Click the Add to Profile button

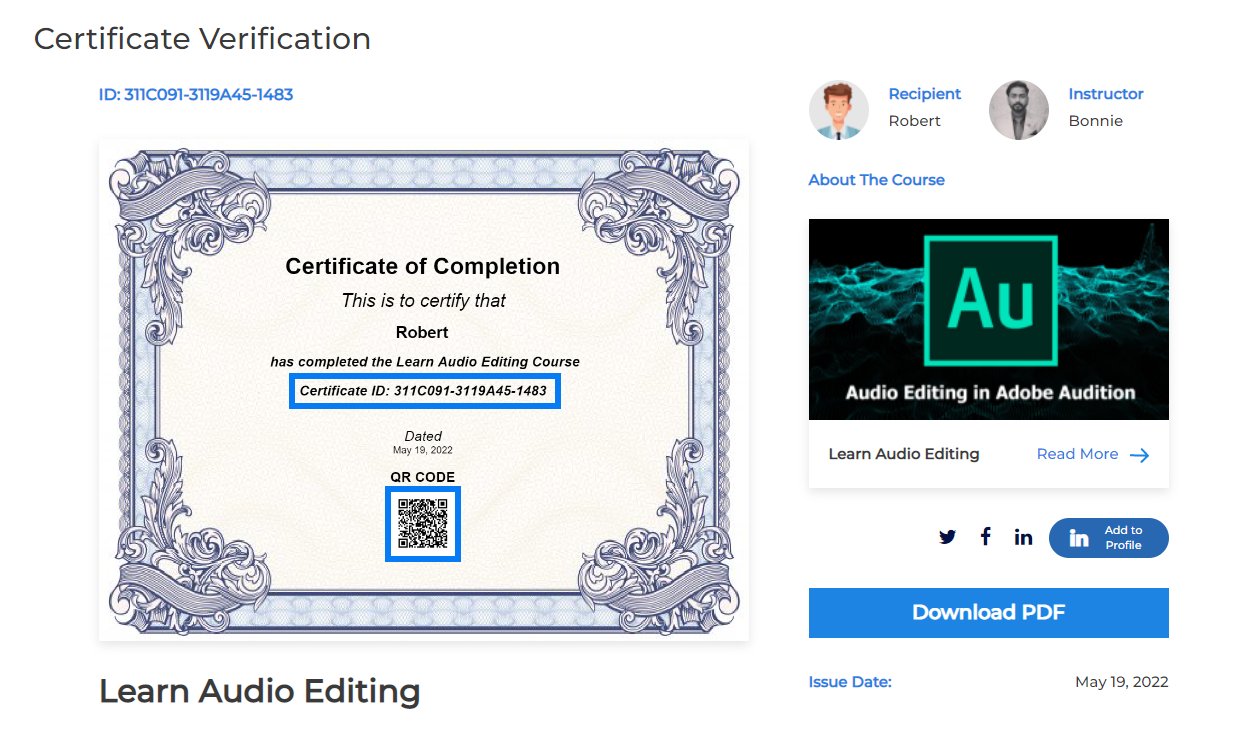tap(1108, 537)
